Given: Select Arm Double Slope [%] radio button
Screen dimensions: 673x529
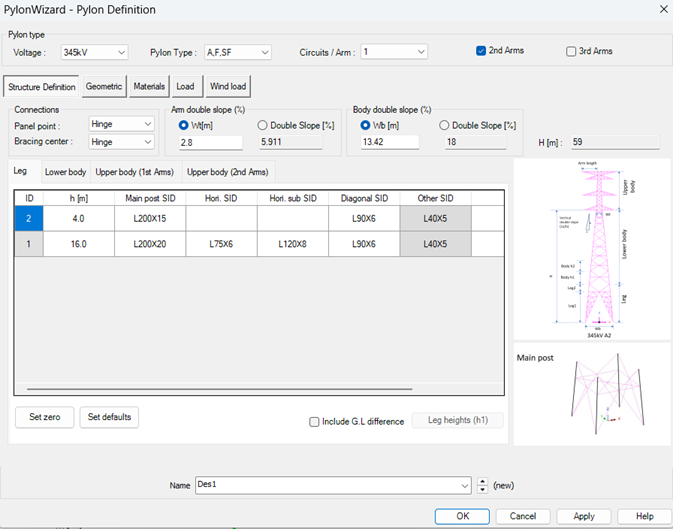Looking at the screenshot, I should pos(263,125).
